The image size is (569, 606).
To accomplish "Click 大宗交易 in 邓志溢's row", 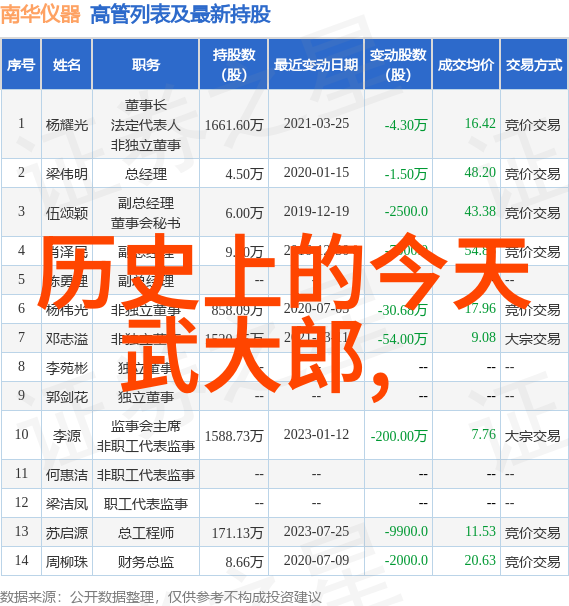I will point(533,339).
